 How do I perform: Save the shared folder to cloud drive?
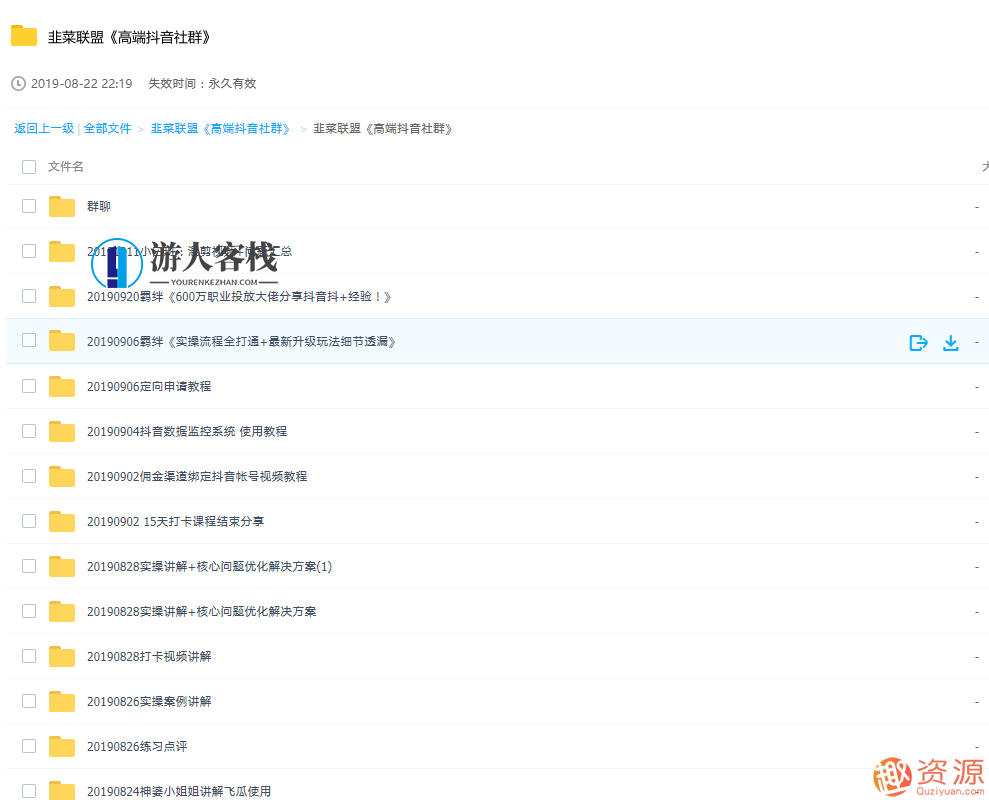[x=918, y=342]
